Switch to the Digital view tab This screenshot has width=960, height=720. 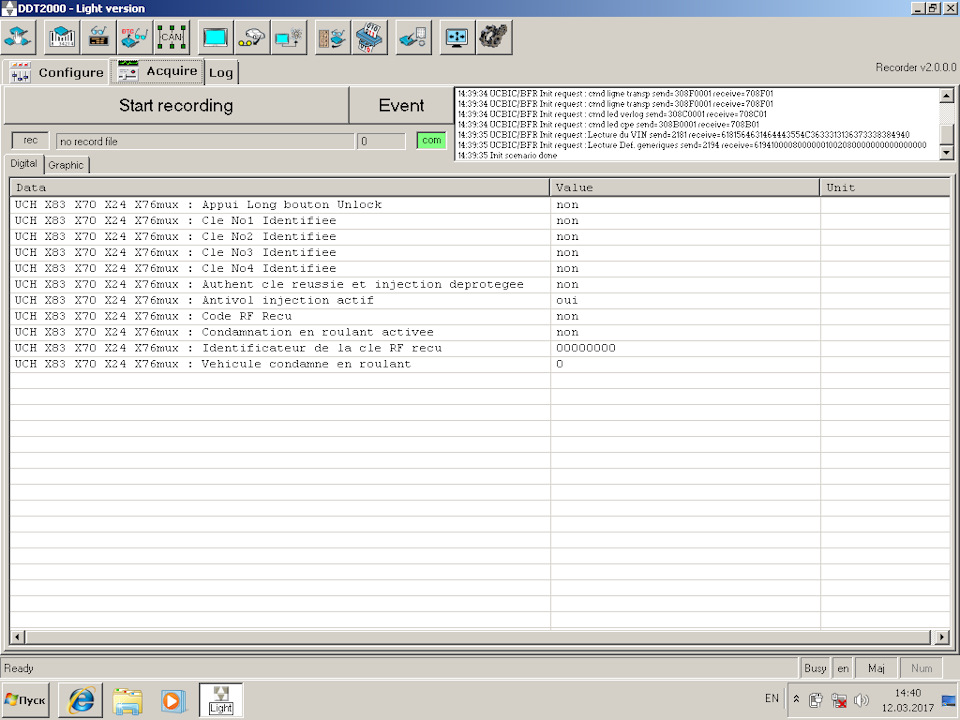23,163
